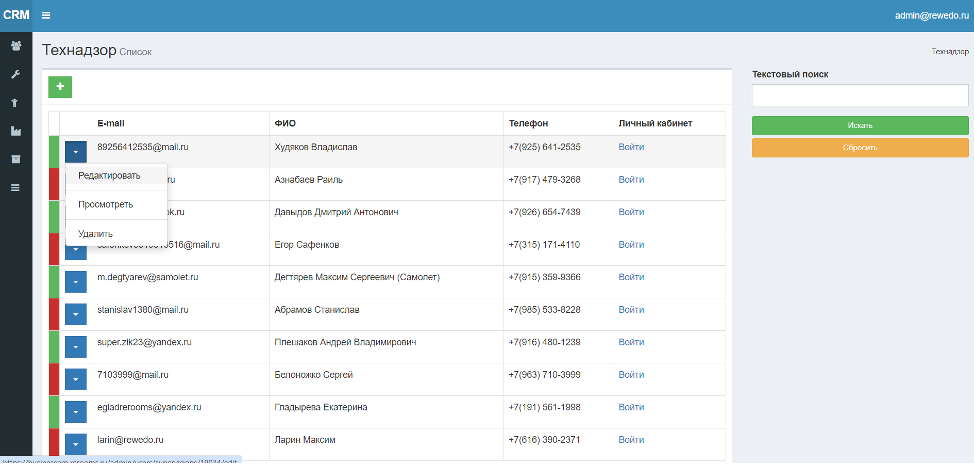Viewport: 974px width, 464px height.
Task: Open the standing person section in sidebar
Action: click(x=16, y=103)
